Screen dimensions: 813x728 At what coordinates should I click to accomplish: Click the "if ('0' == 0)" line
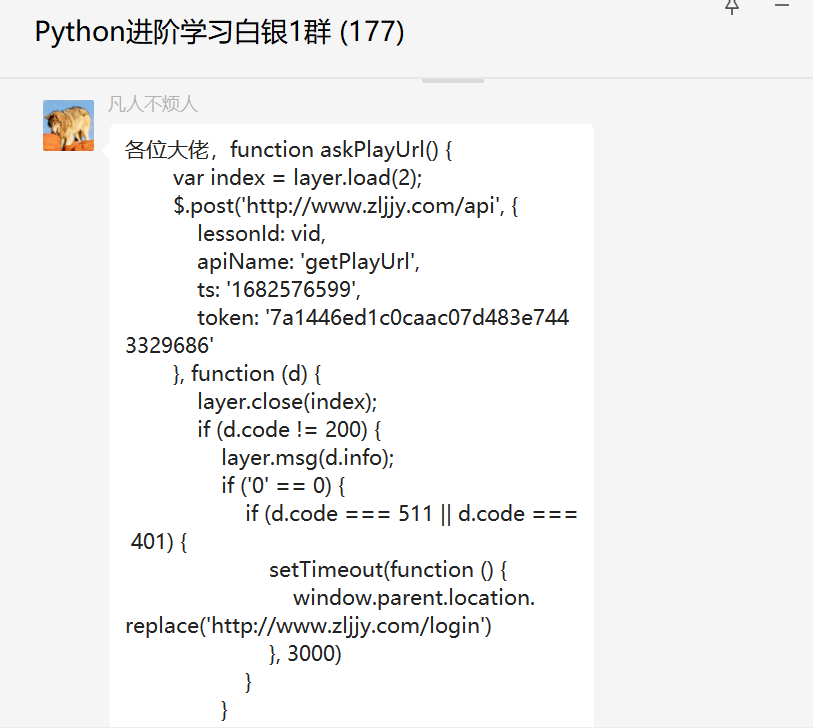click(x=283, y=486)
